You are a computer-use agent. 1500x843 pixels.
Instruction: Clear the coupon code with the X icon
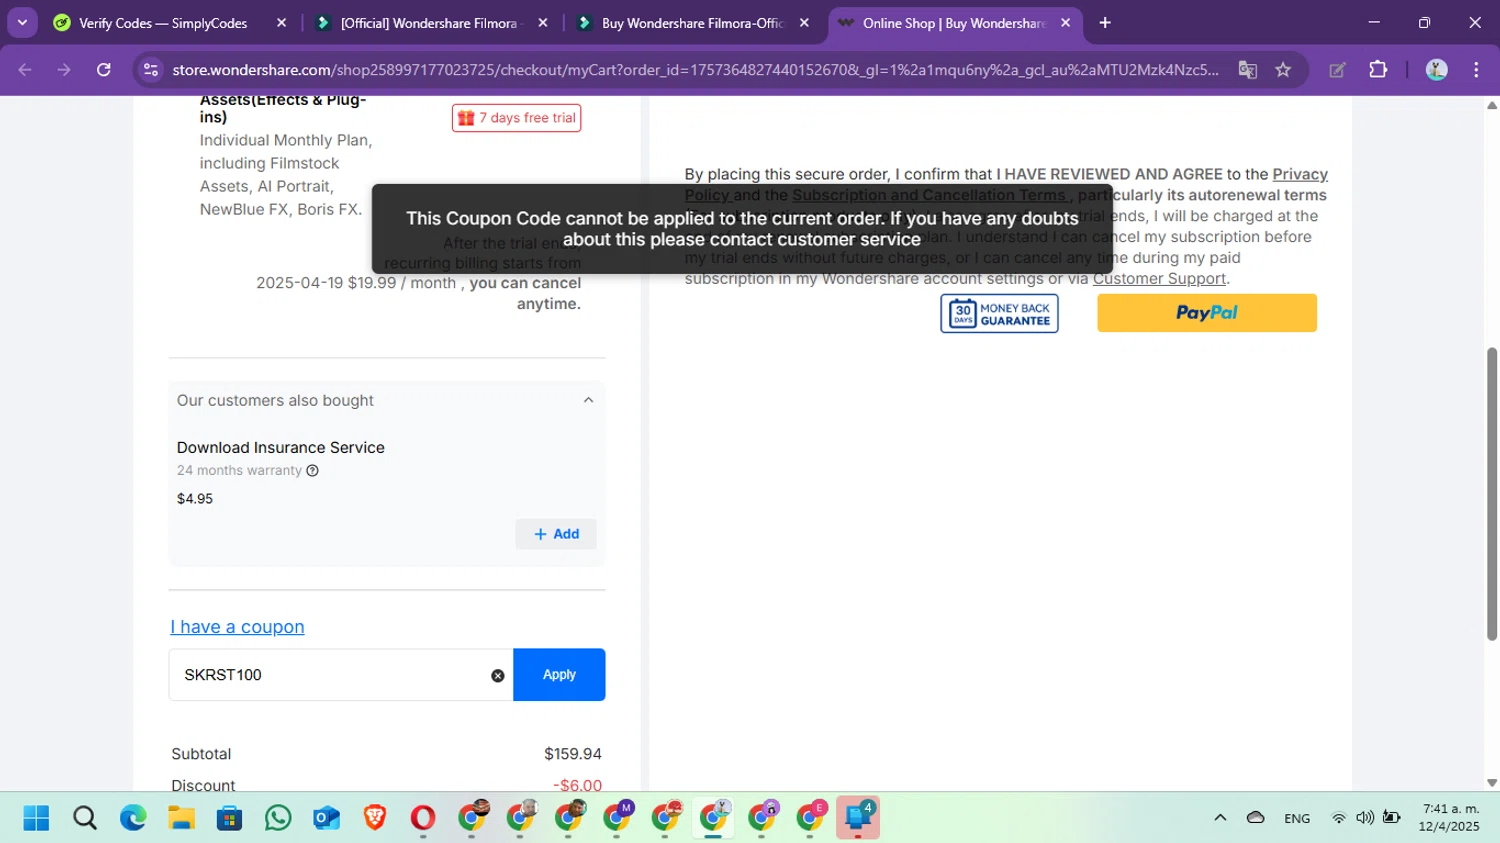point(497,676)
